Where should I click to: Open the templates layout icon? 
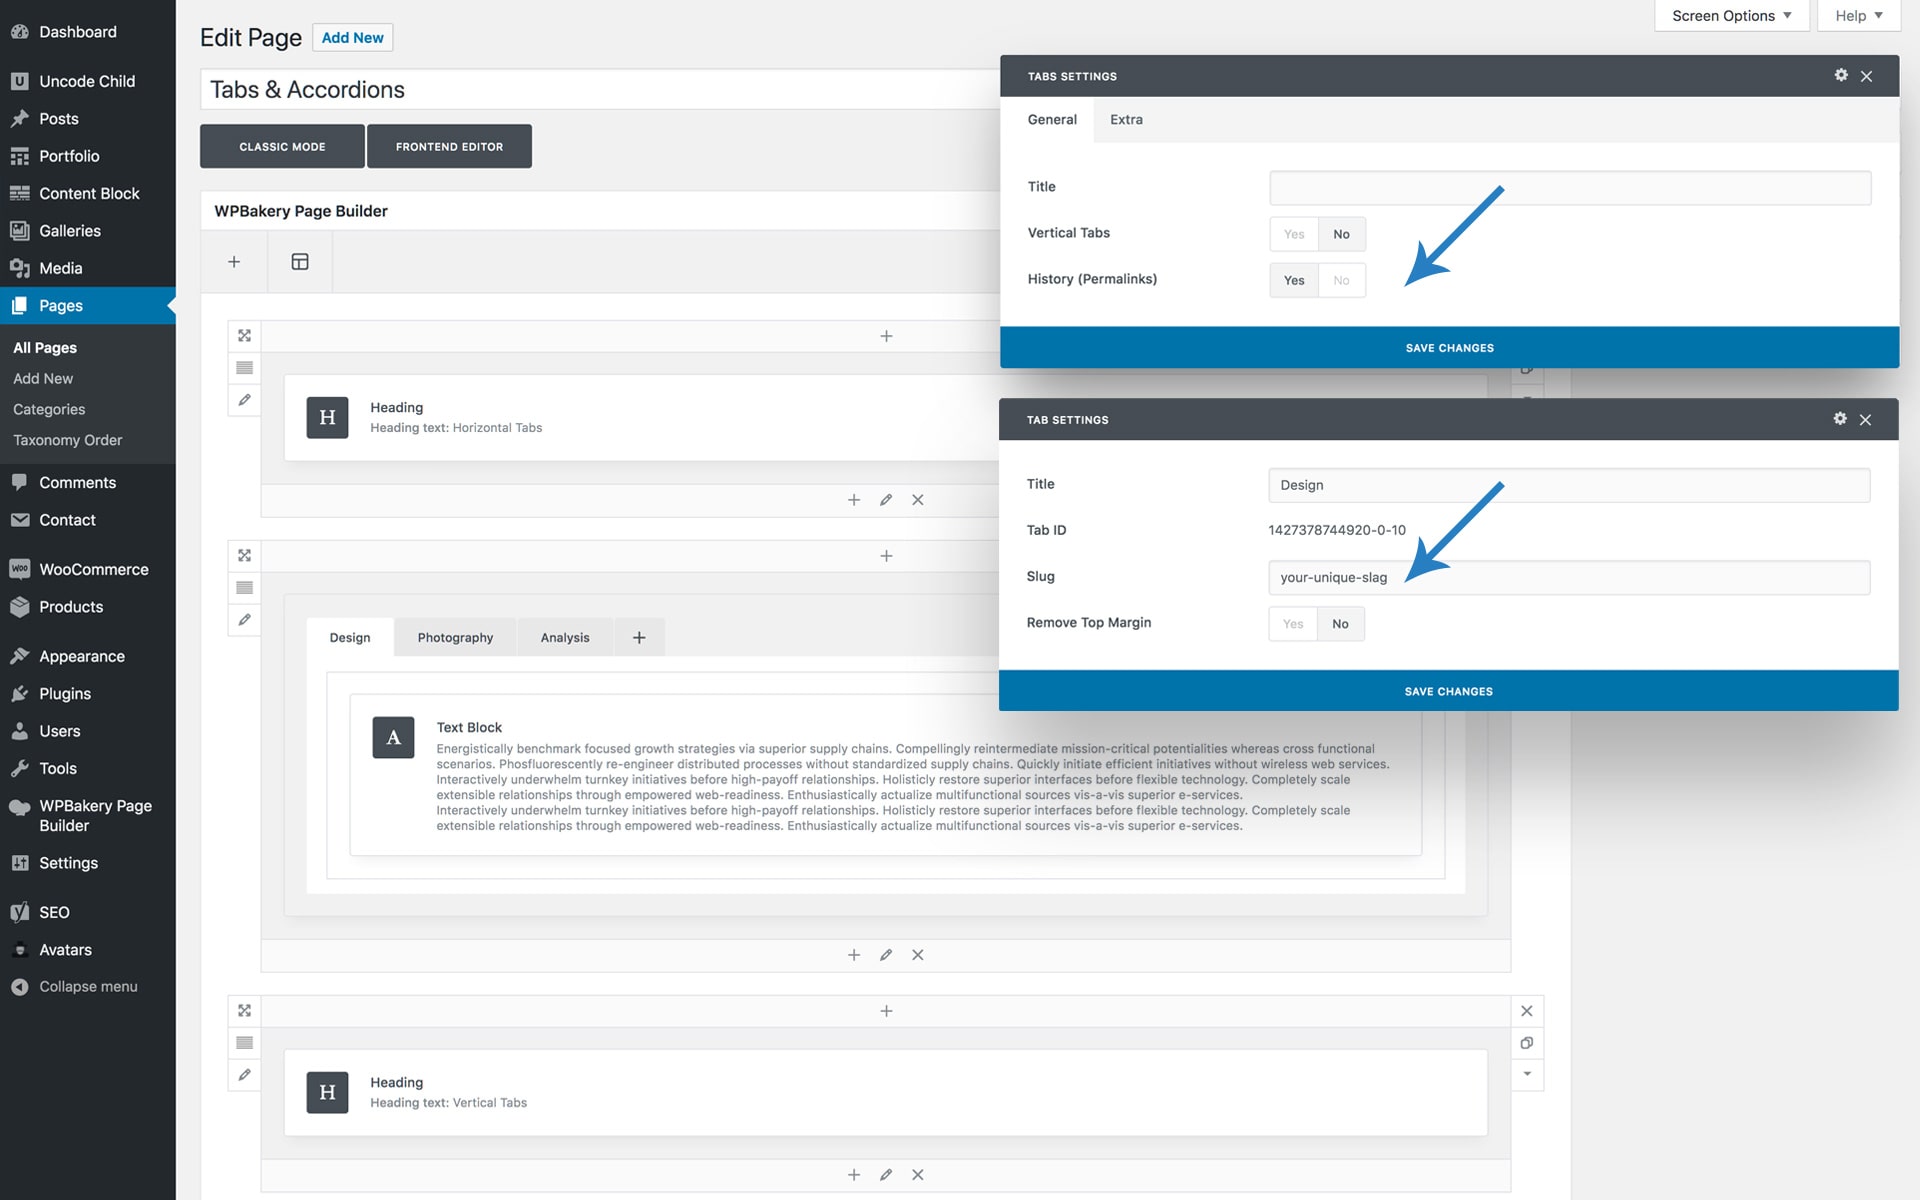(x=300, y=262)
